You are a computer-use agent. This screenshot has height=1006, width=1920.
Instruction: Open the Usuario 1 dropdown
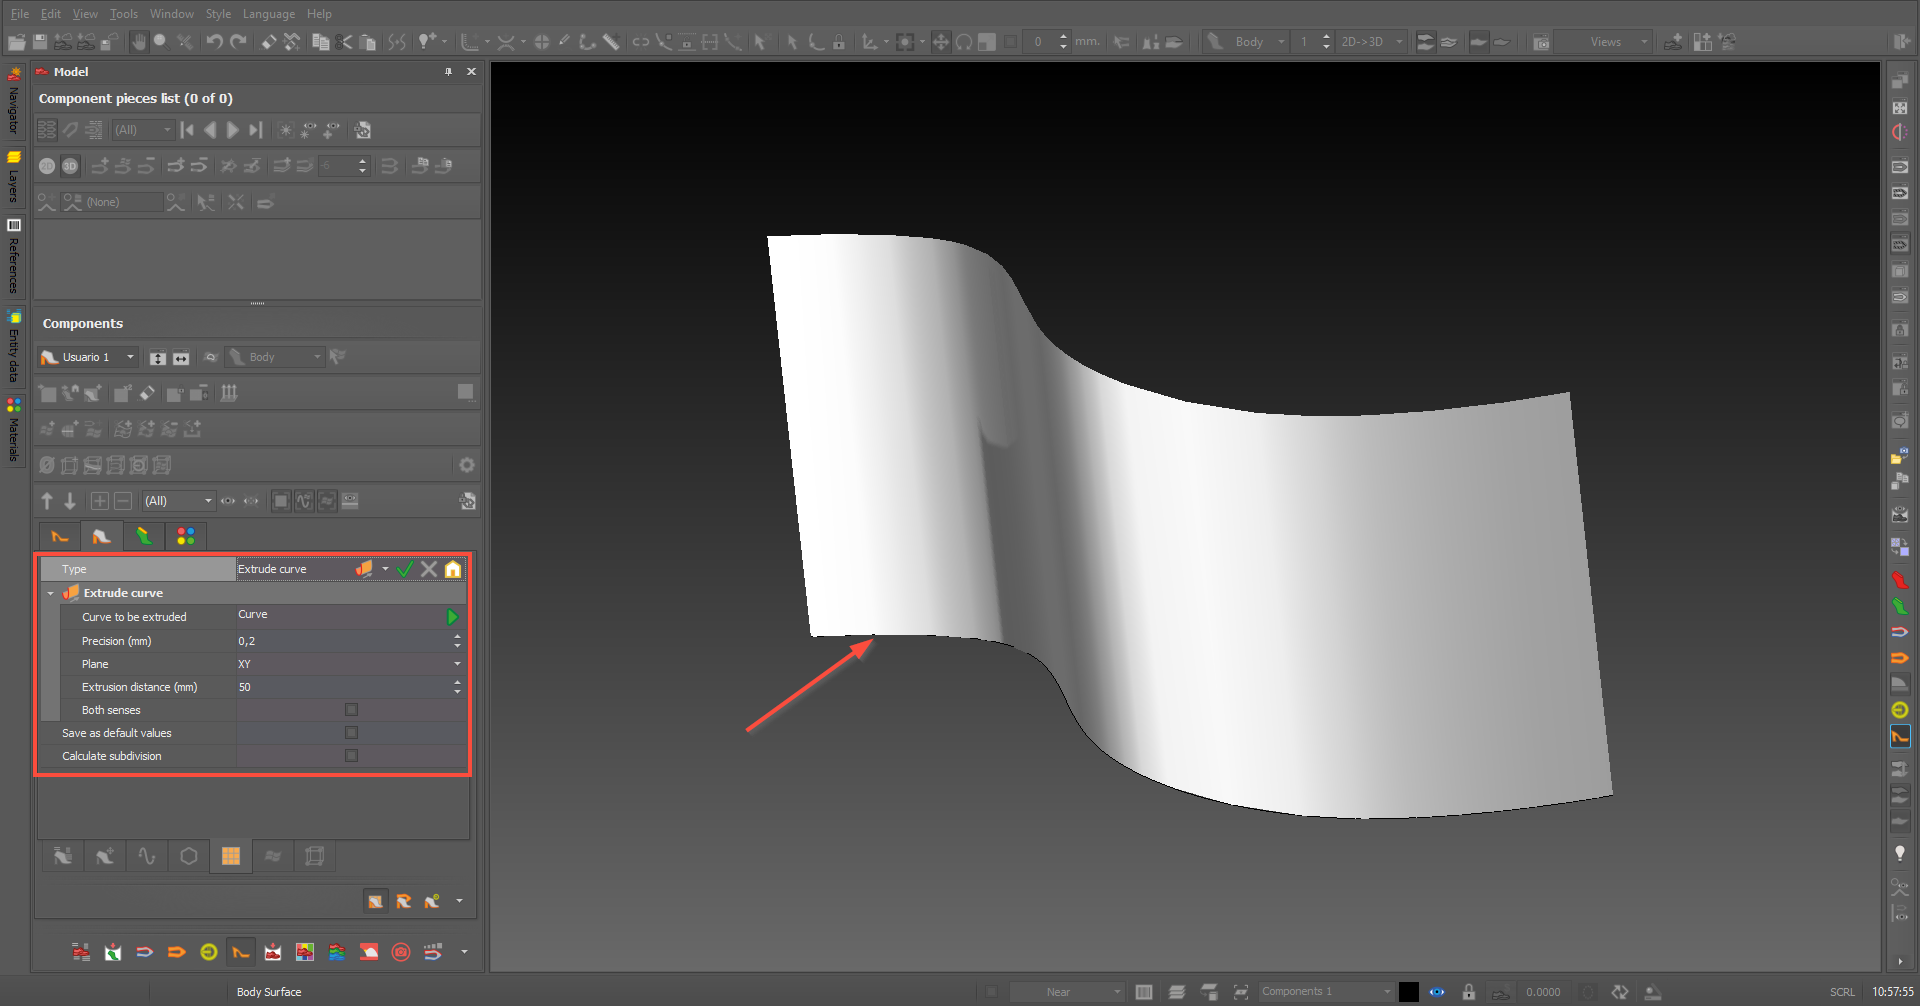(x=88, y=357)
